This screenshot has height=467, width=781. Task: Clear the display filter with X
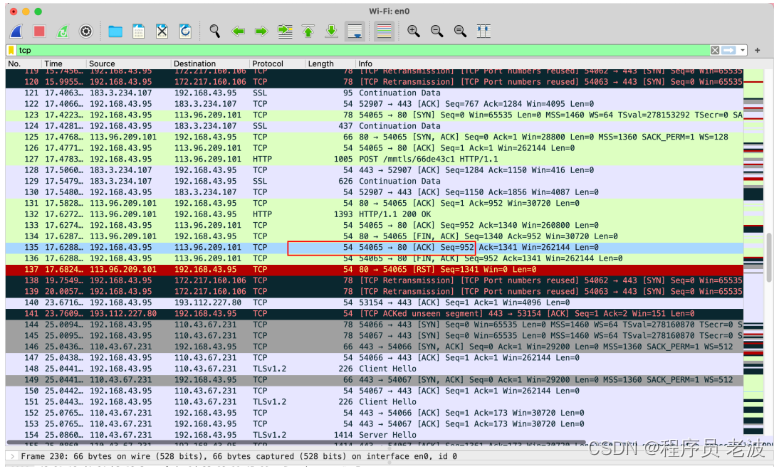715,50
